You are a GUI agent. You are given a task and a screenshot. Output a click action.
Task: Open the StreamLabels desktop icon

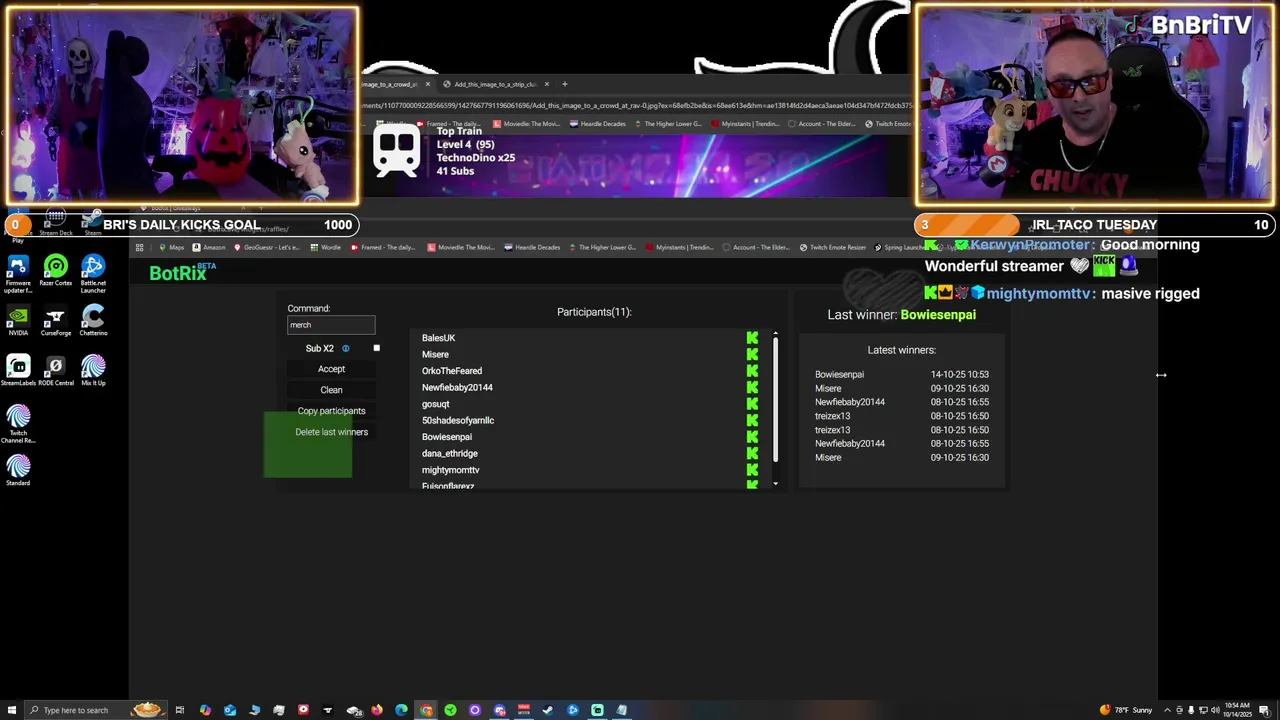pyautogui.click(x=18, y=371)
